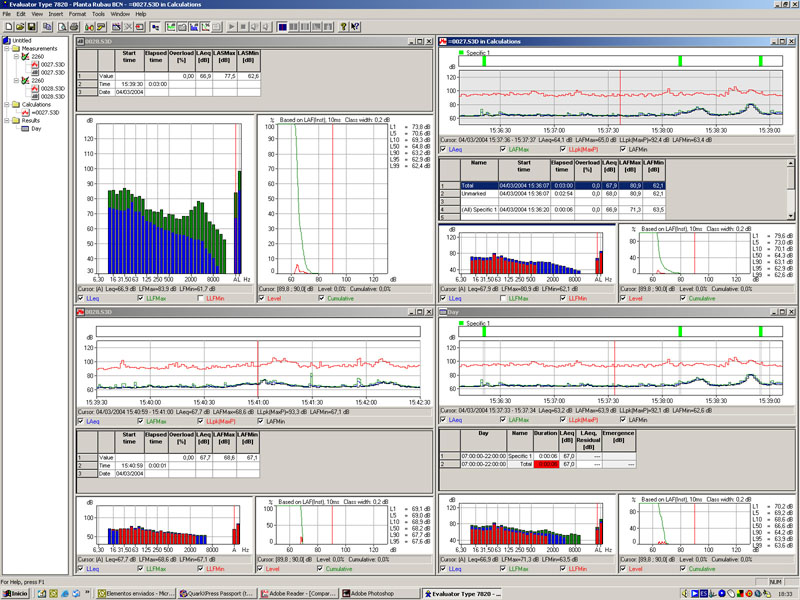Collapse the first 2260 node in tree
The height and width of the screenshot is (600, 800).
[16, 57]
